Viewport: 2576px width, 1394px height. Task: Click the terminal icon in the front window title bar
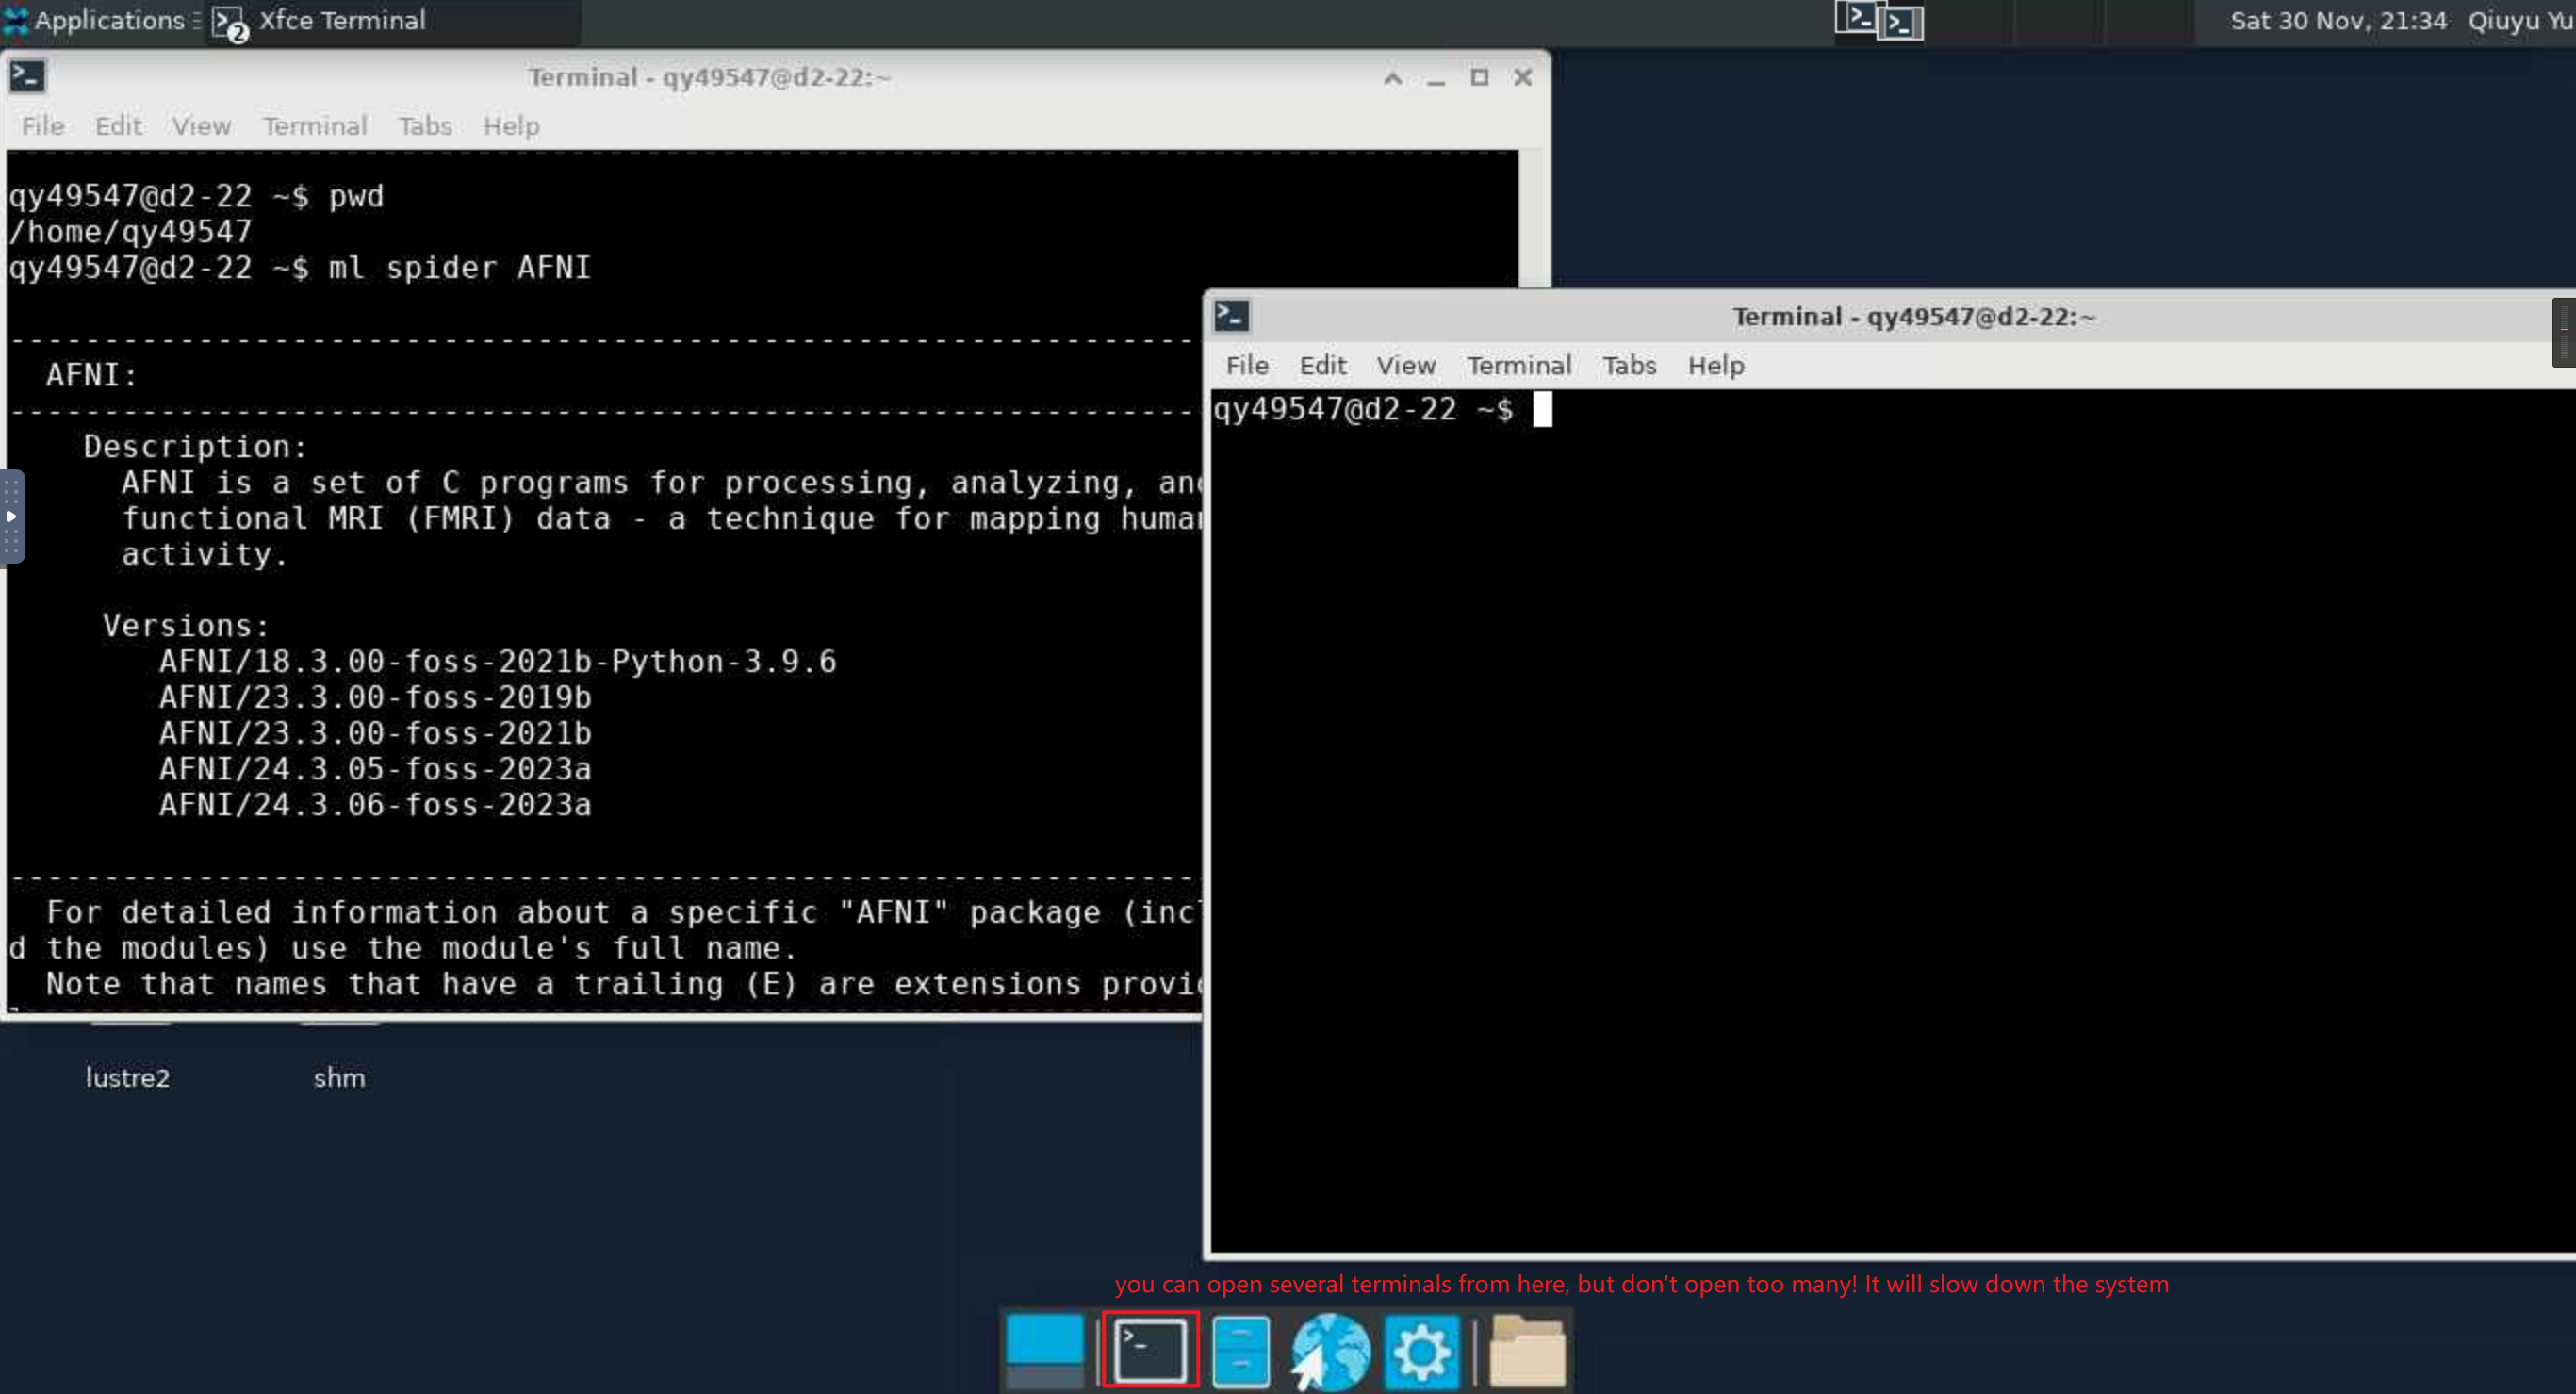(x=1231, y=316)
